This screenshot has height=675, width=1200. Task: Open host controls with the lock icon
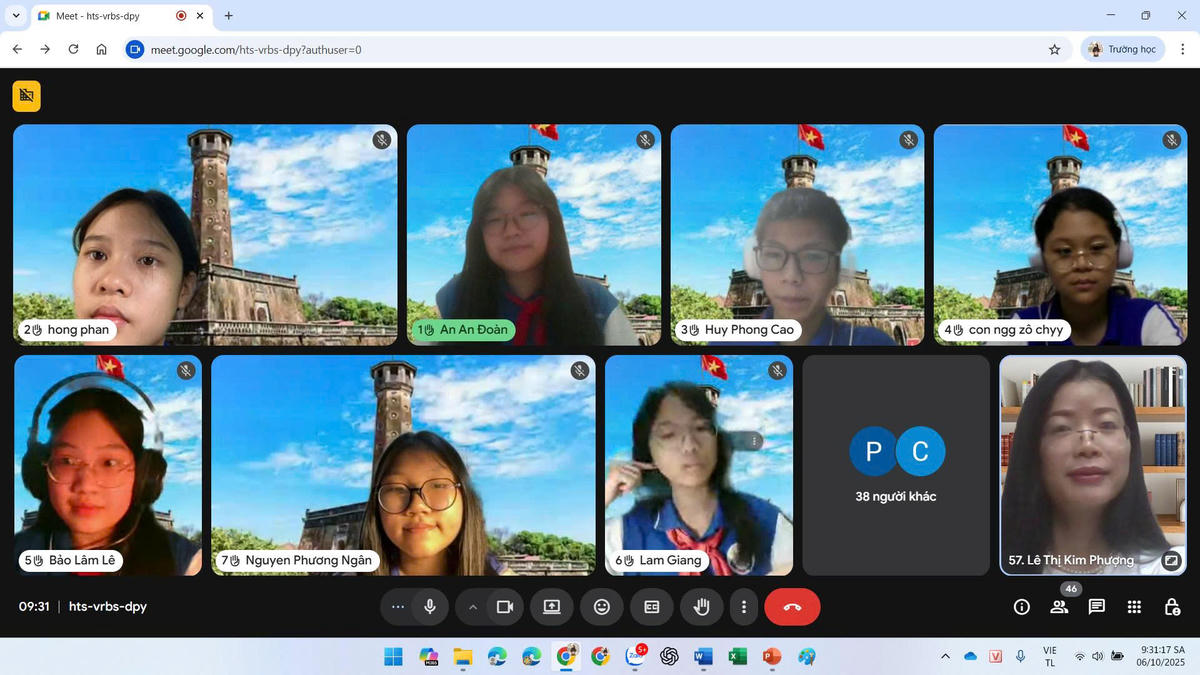click(1171, 607)
